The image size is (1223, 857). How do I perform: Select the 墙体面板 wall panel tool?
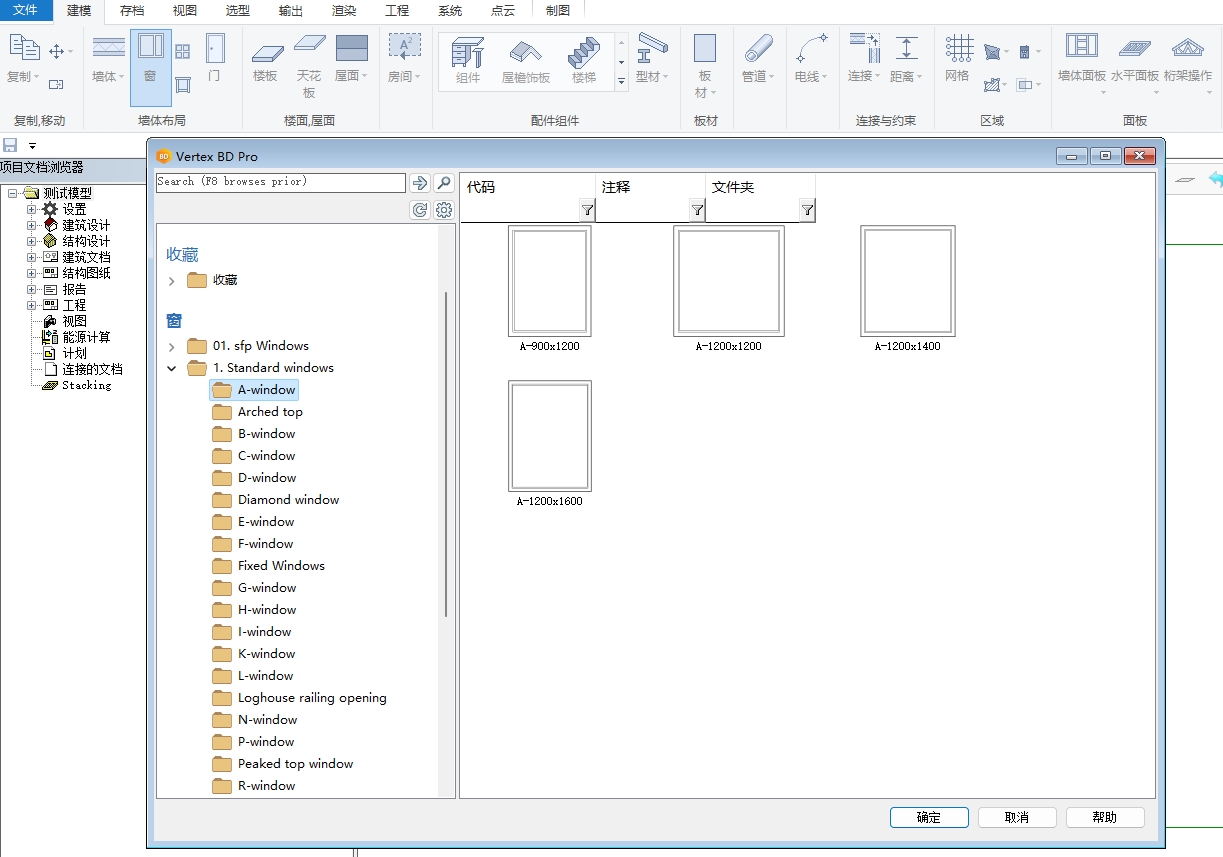(x=1082, y=62)
